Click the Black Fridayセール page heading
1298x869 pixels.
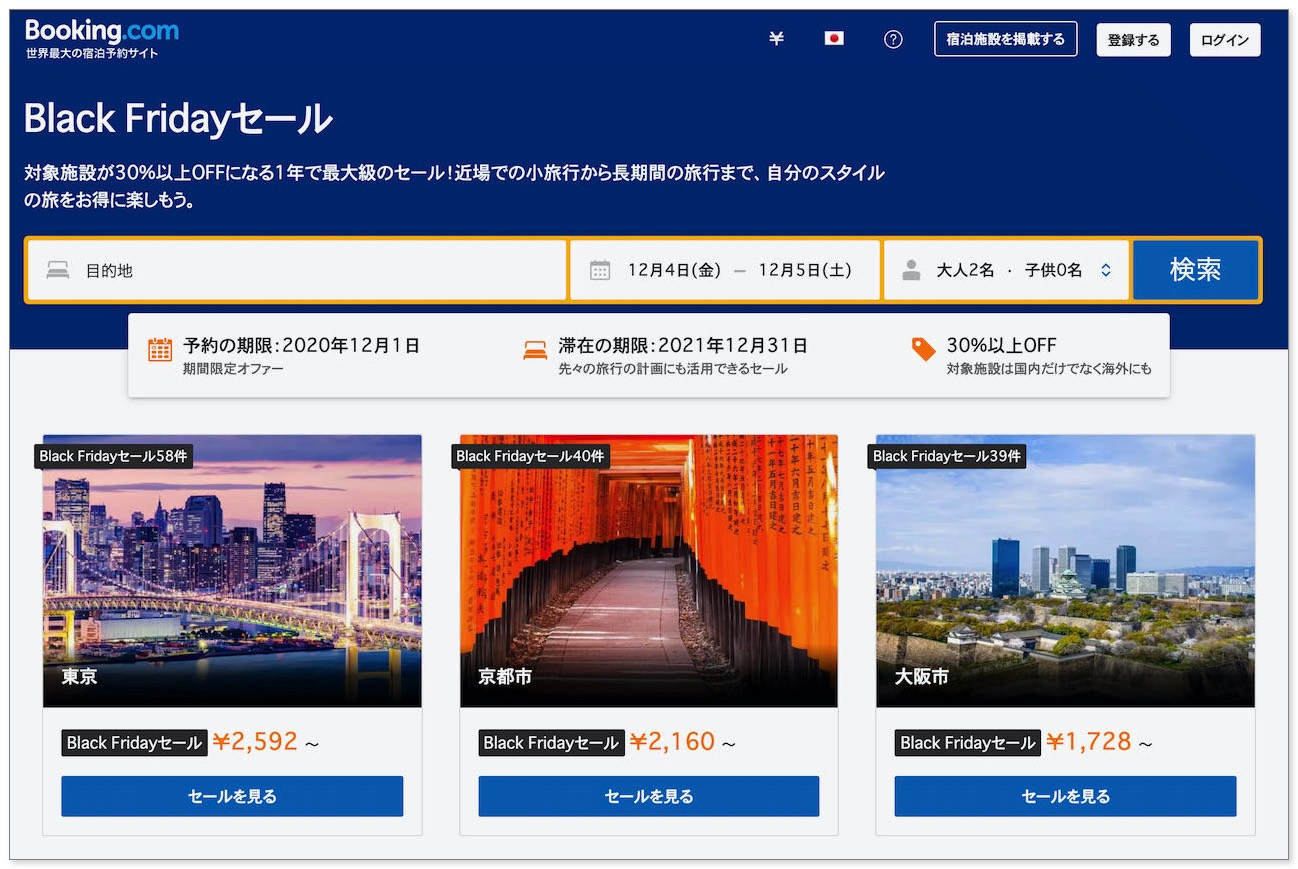point(178,119)
